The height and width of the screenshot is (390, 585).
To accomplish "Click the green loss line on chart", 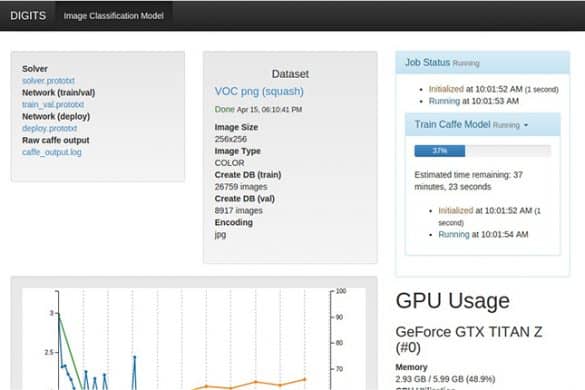I will tap(70, 352).
